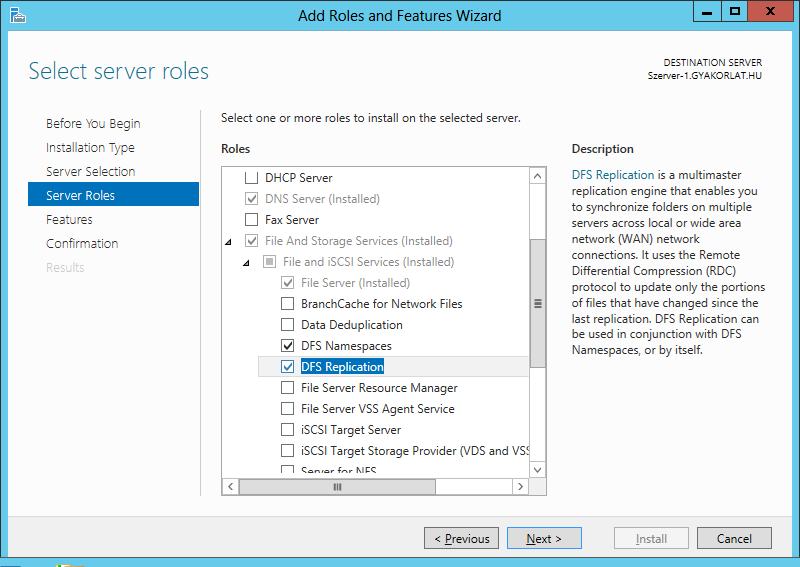
Task: Select File Server Resource Manager row text
Action: pos(379,387)
